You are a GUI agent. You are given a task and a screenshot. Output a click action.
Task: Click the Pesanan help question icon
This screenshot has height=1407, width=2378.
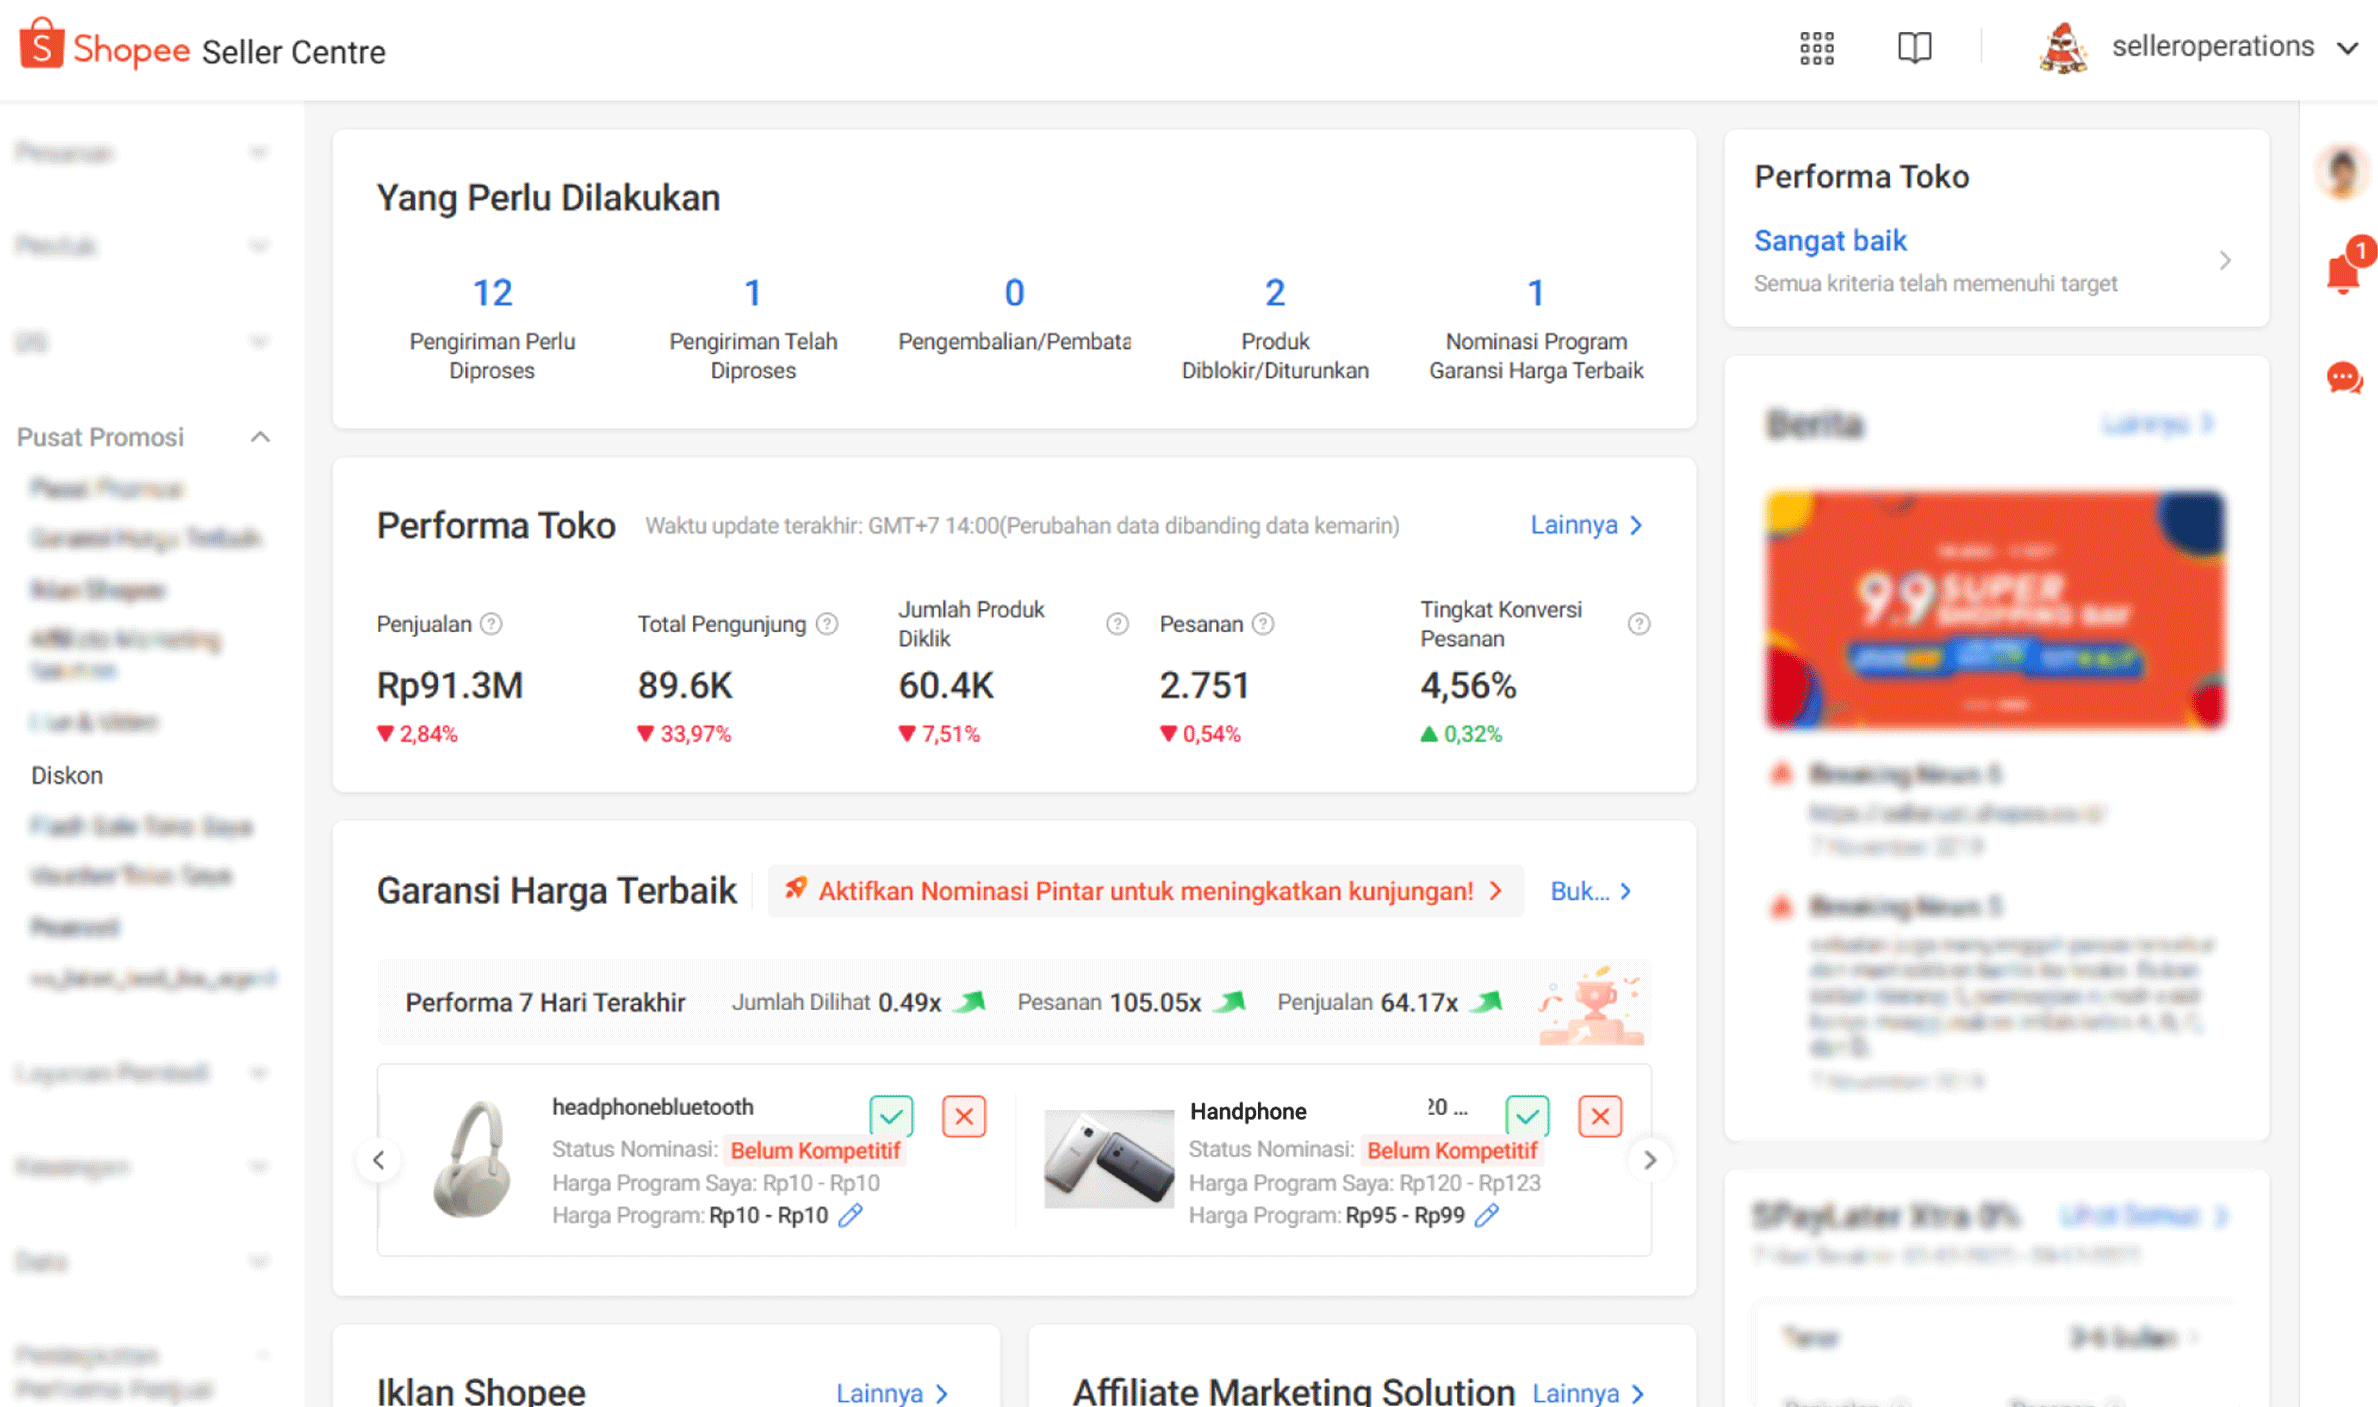point(1263,624)
